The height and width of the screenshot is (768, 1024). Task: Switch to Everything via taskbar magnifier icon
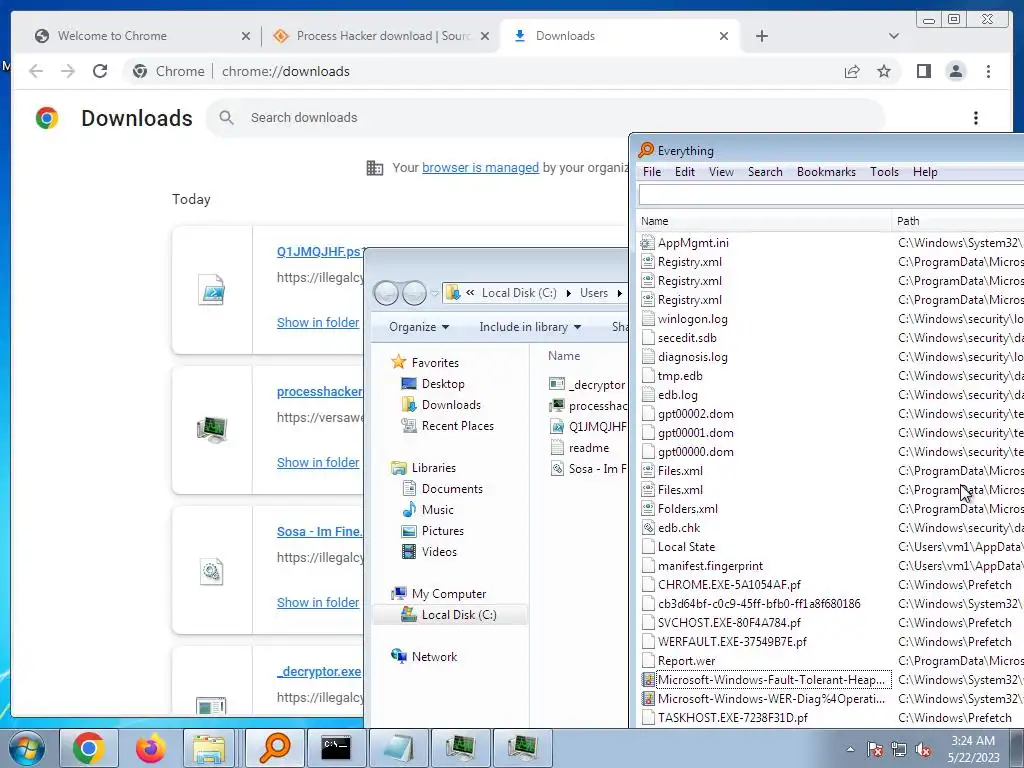[x=275, y=748]
